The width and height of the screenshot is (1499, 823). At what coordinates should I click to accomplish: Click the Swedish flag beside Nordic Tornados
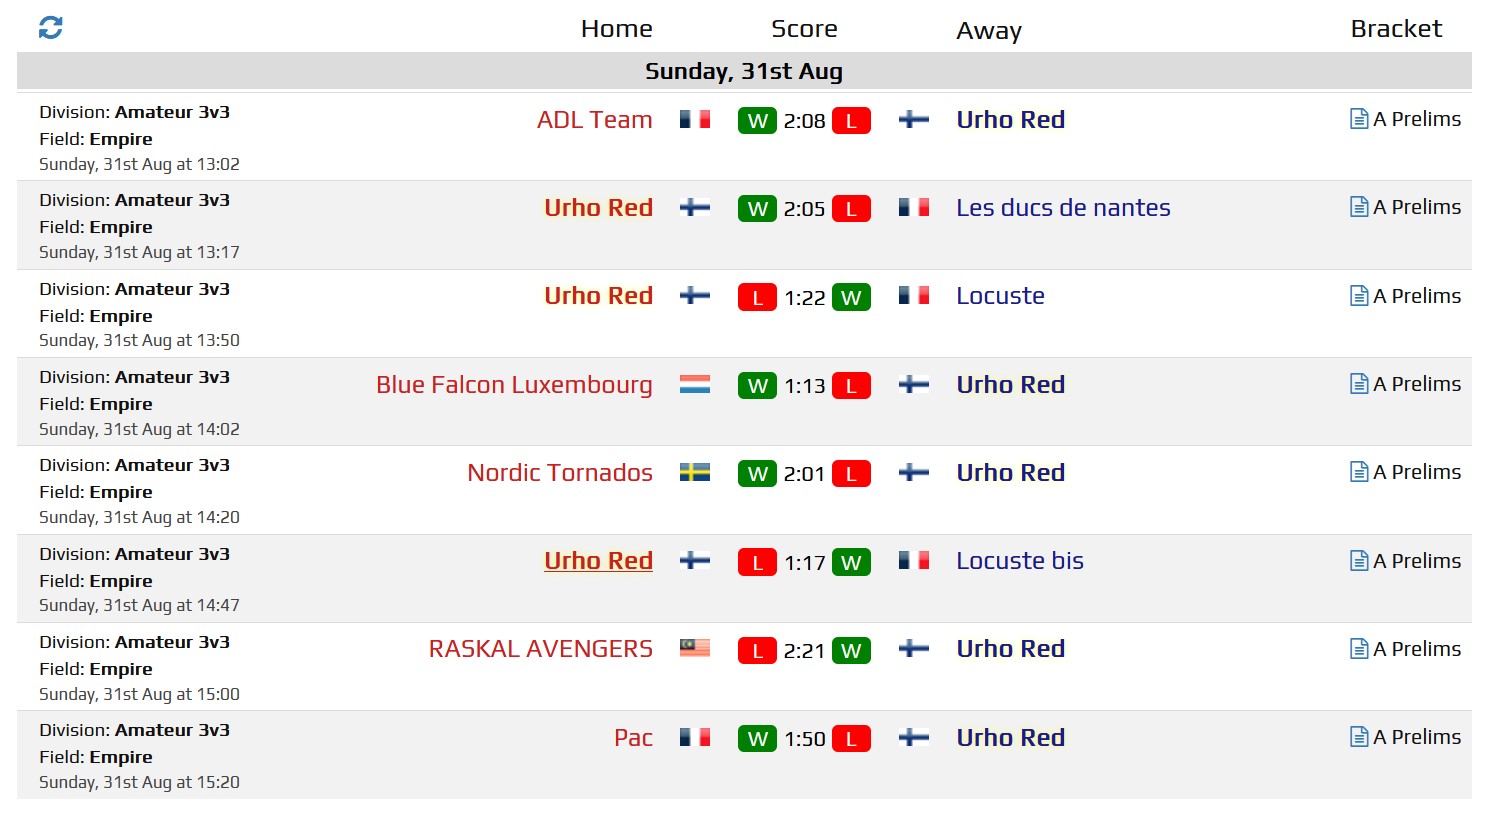(695, 472)
